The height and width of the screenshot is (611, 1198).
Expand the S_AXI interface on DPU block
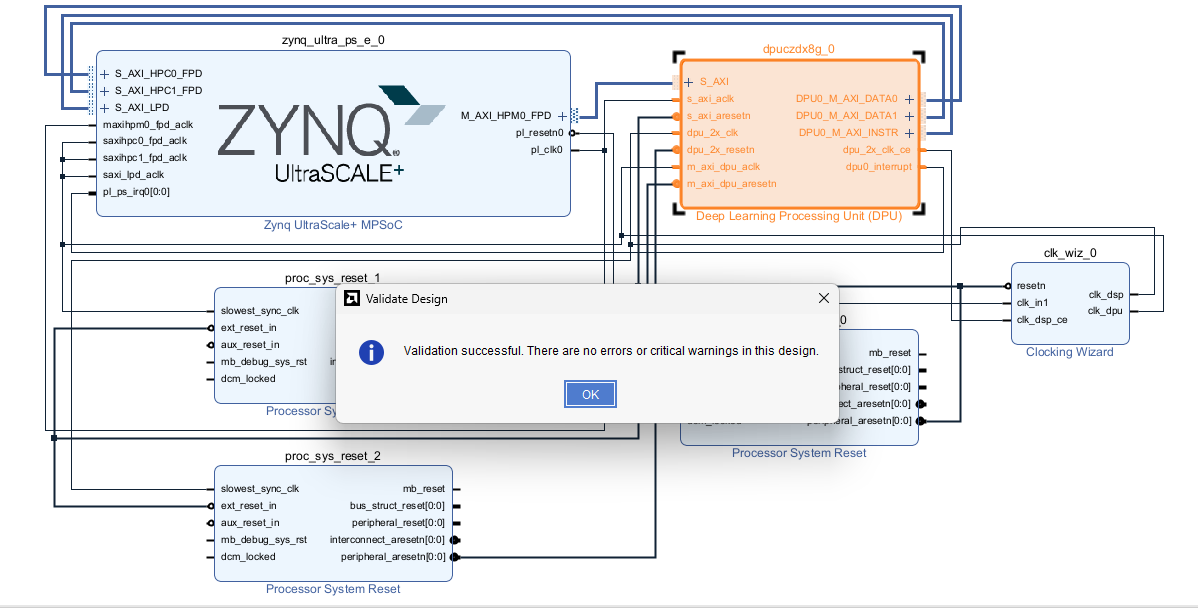688,82
